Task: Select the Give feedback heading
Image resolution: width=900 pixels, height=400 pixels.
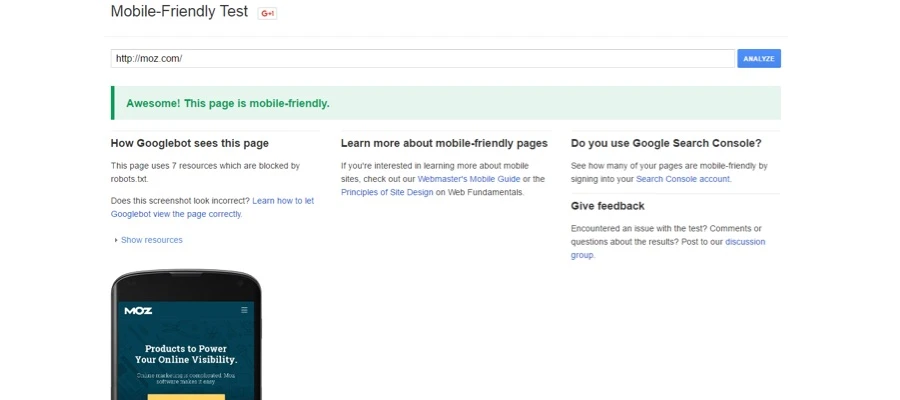Action: 607,206
